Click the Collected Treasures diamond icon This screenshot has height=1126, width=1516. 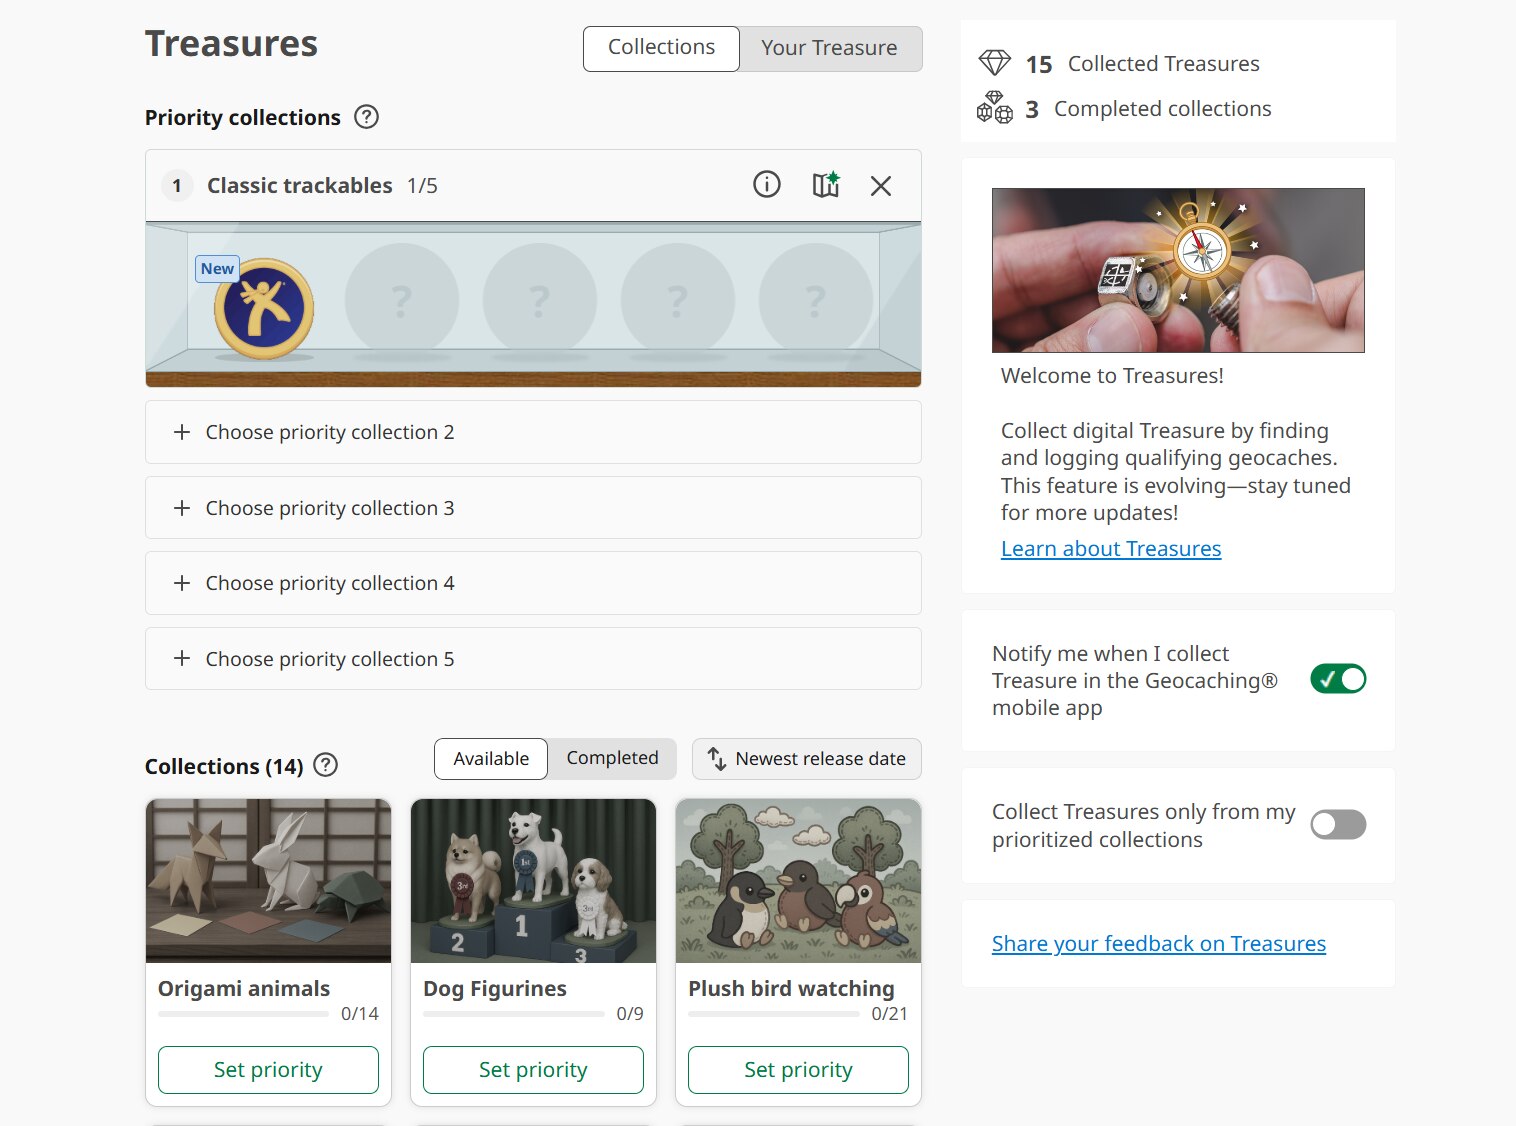(994, 63)
